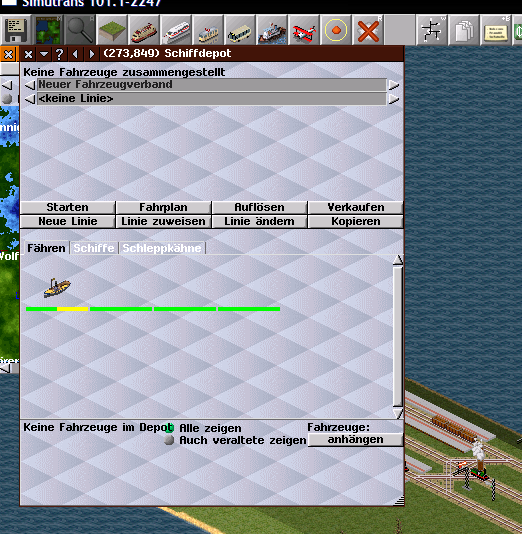The image size is (522, 534).
Task: Switch to the Schleppkähne tab
Action: coord(162,248)
